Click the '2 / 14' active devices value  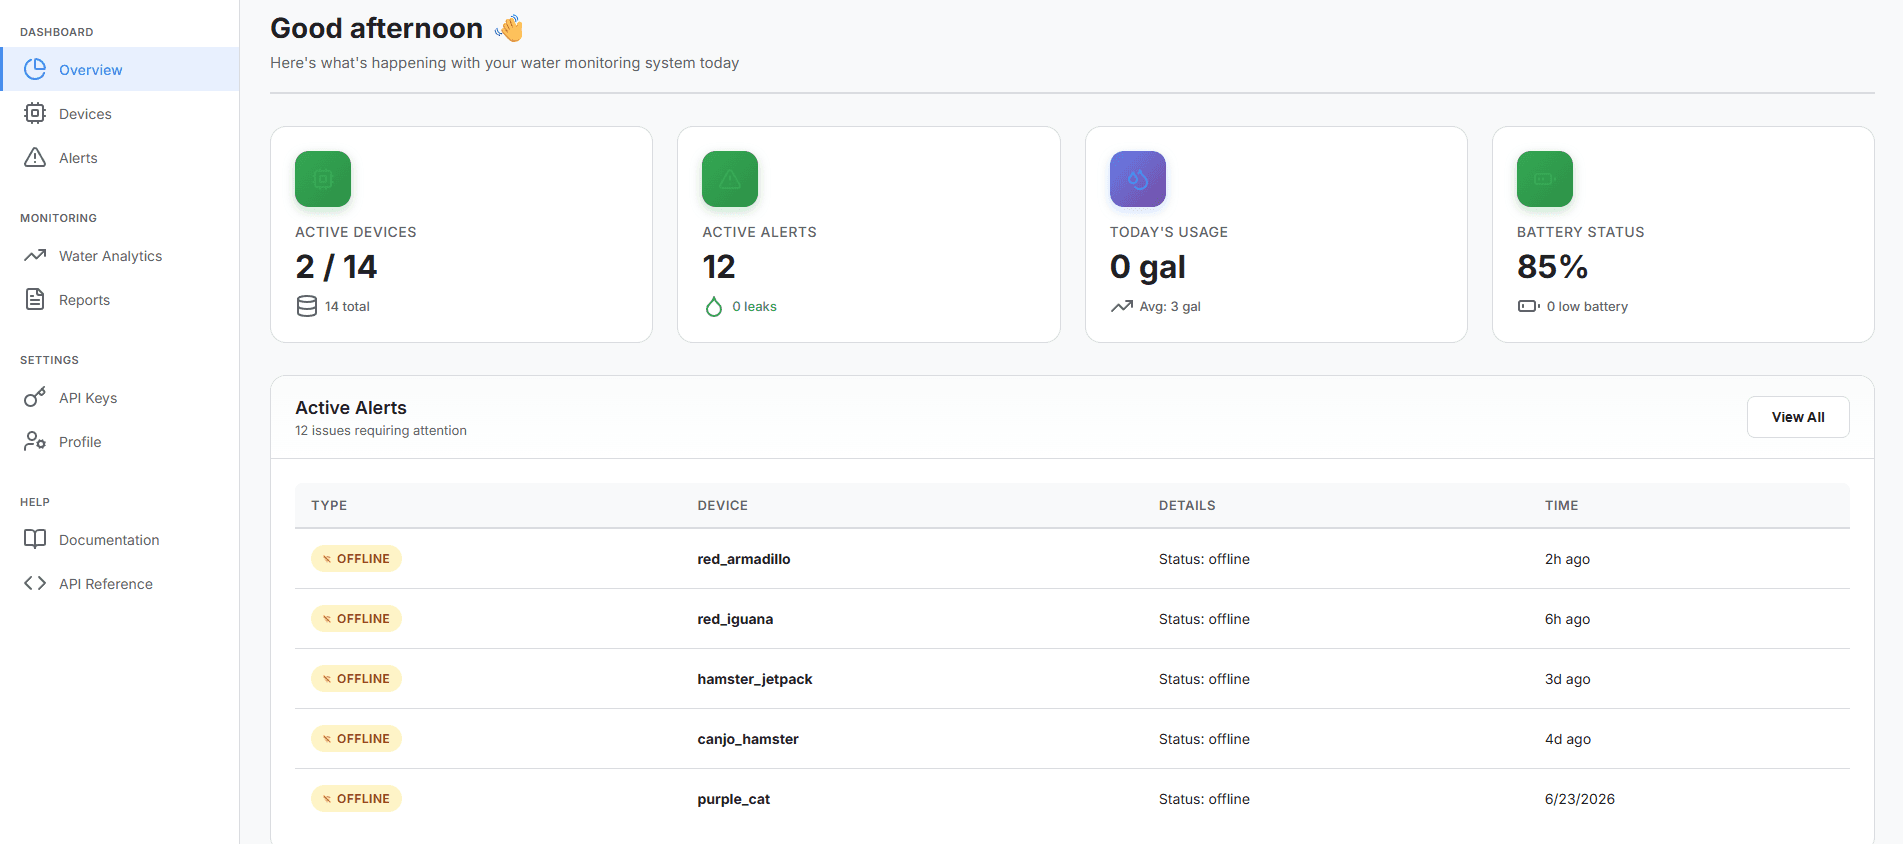point(336,267)
